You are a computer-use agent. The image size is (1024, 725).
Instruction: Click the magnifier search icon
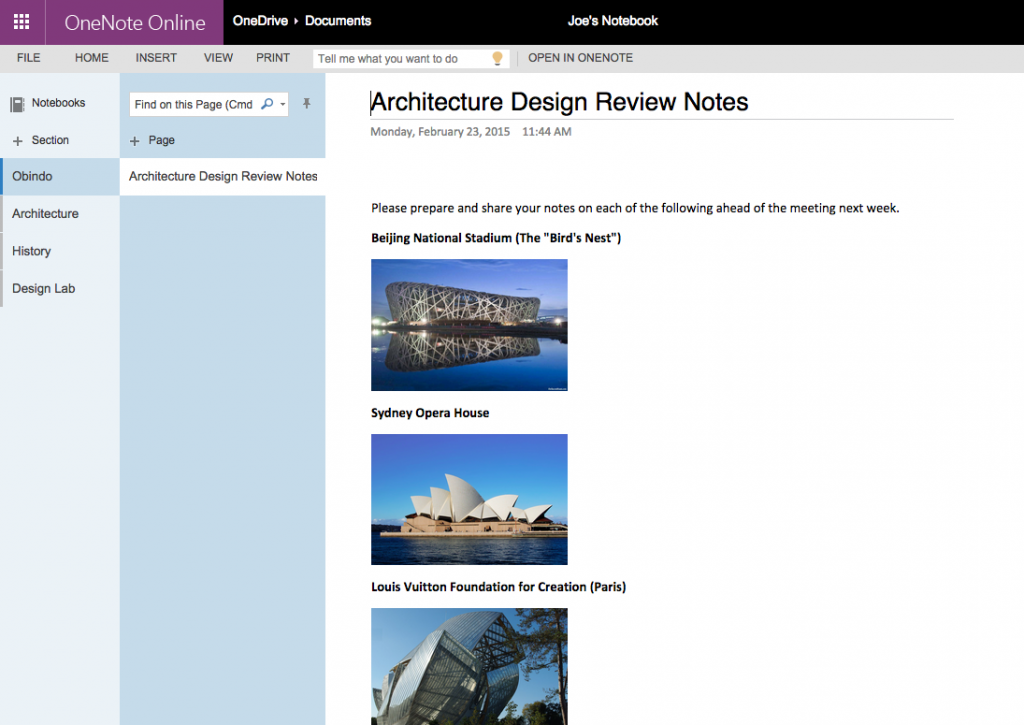point(267,104)
